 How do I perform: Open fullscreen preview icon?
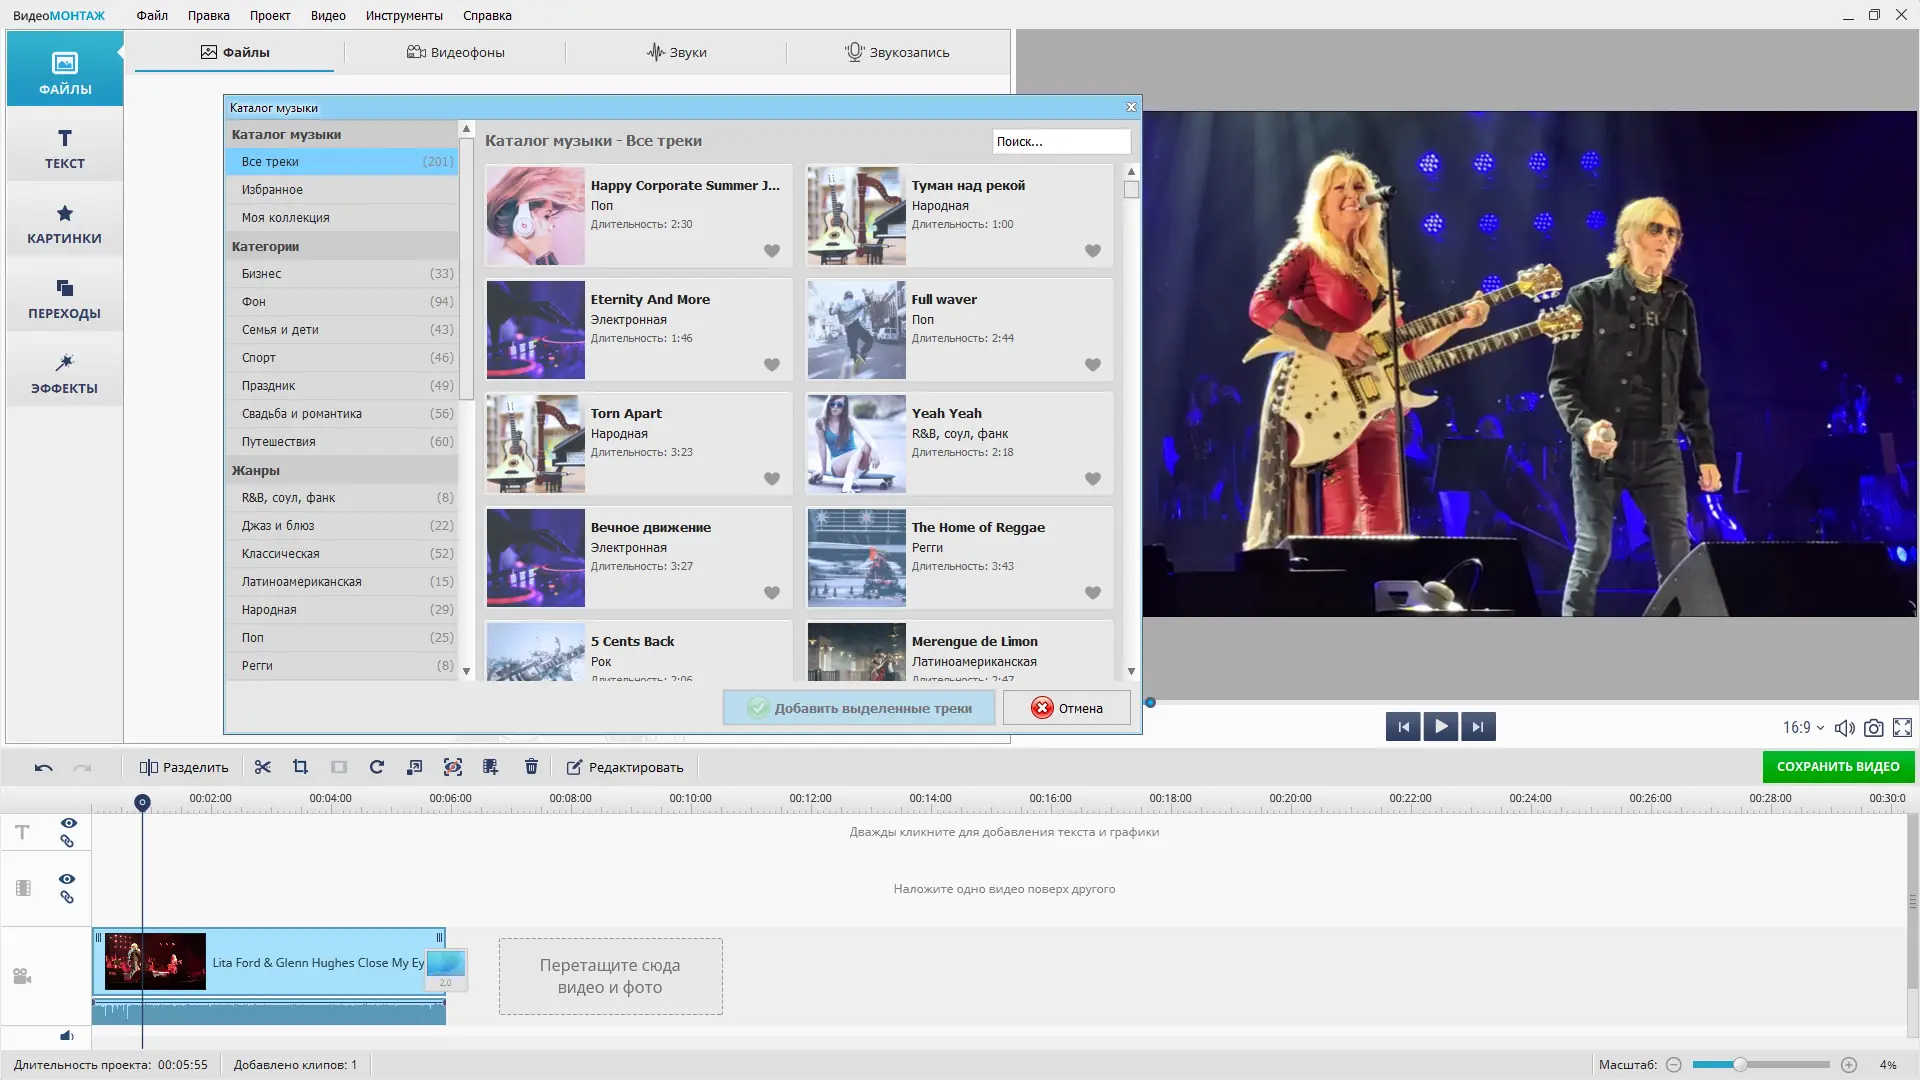tap(1902, 728)
